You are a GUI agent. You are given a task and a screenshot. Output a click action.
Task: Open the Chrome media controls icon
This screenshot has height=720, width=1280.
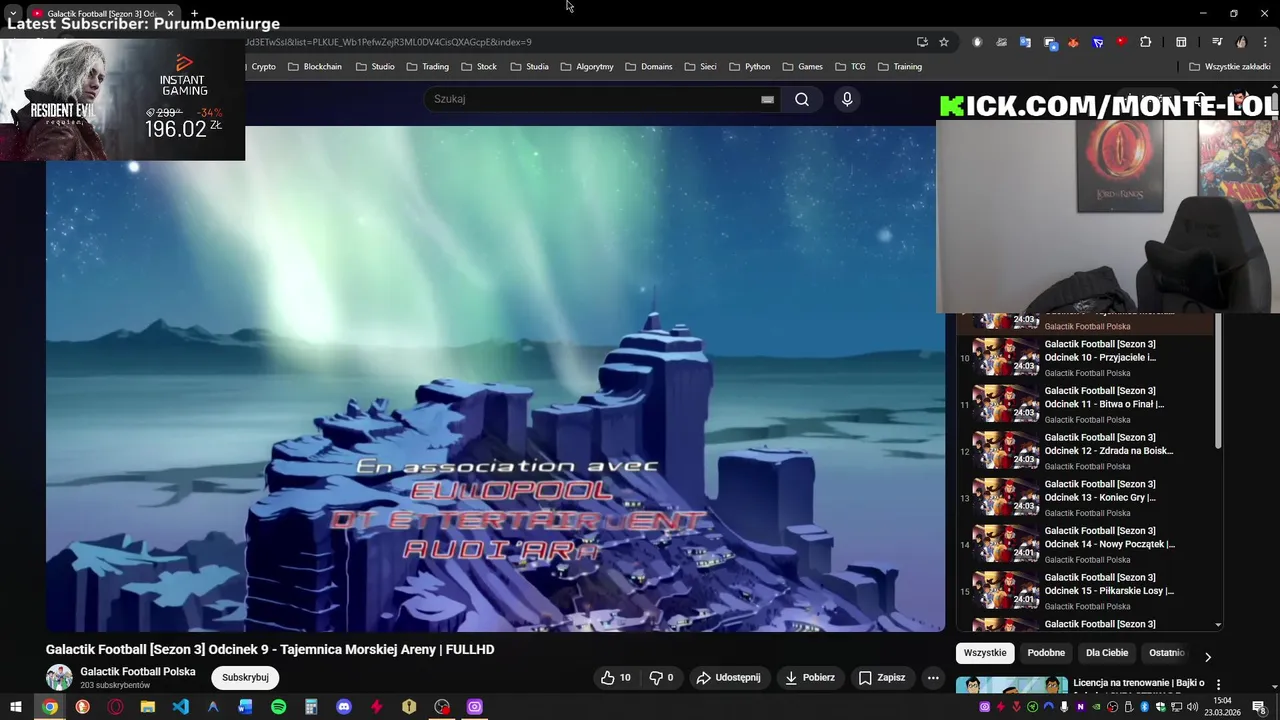[1217, 42]
